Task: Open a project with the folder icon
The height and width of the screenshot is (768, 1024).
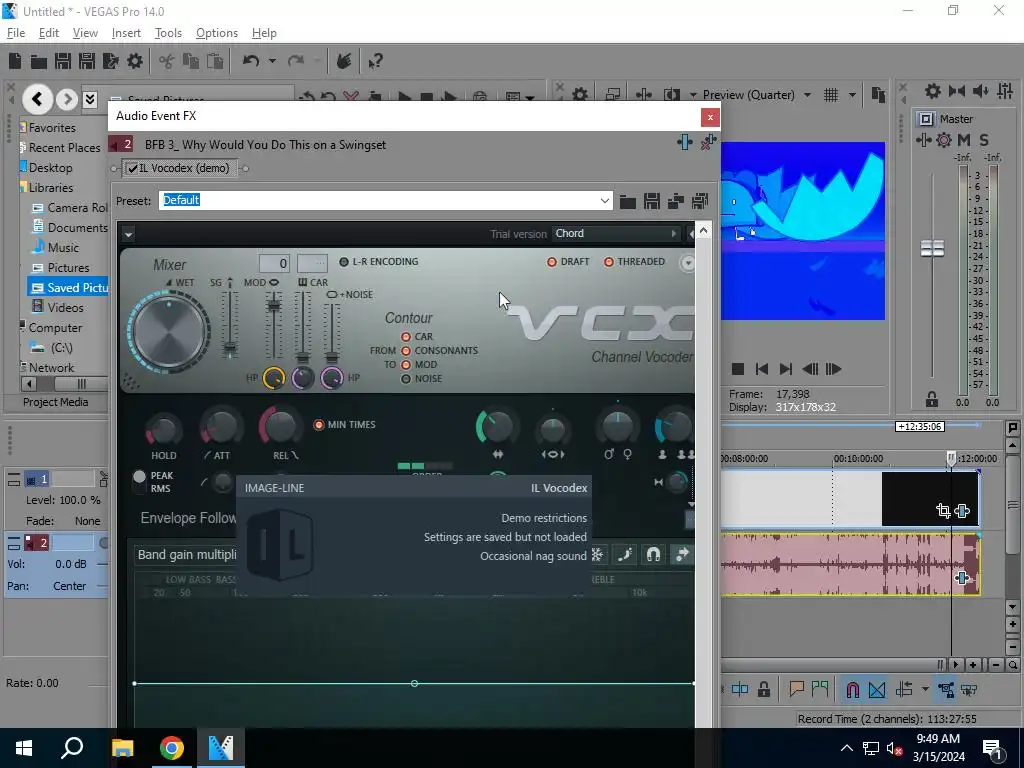Action: click(x=39, y=61)
